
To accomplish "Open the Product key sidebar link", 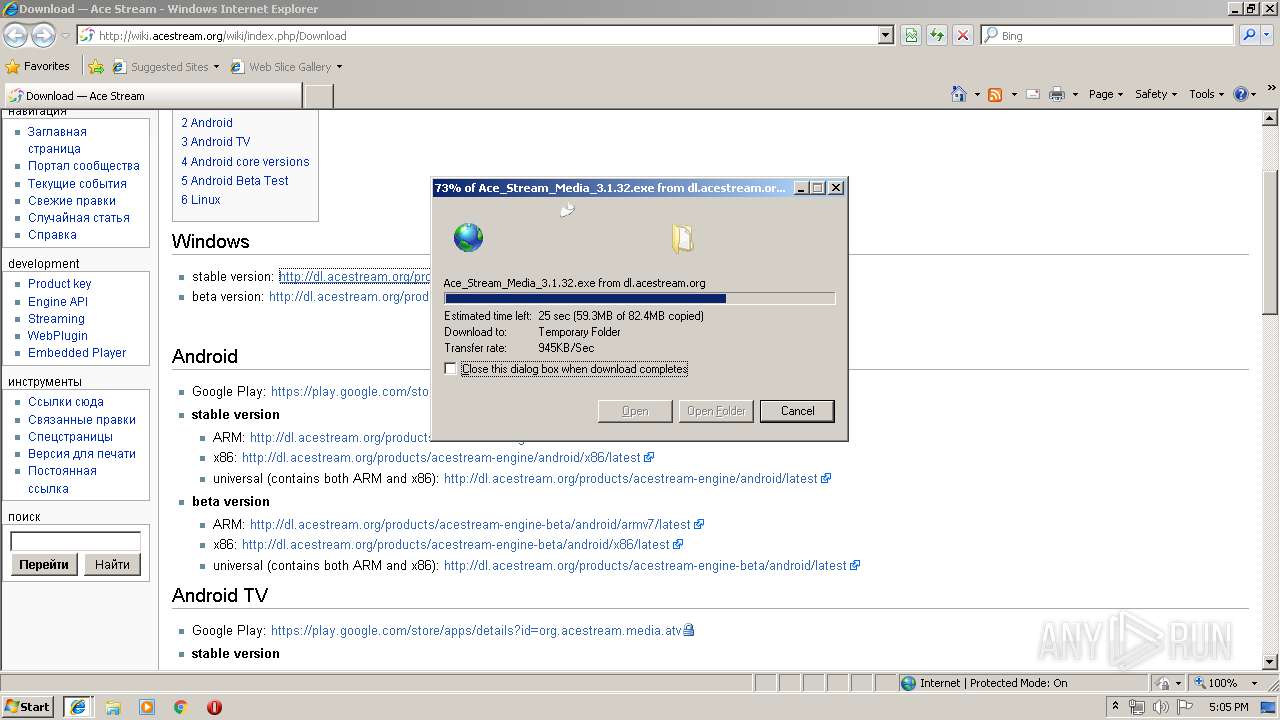I will coord(59,284).
